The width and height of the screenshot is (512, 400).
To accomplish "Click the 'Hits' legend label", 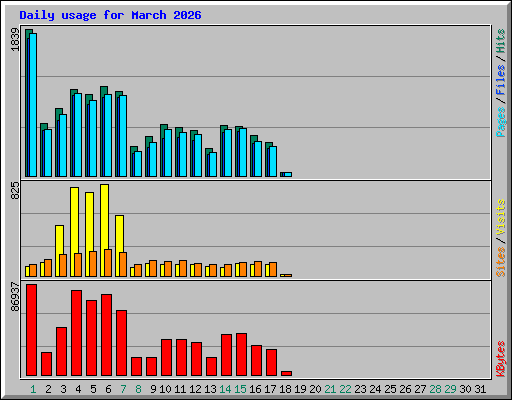I will point(501,41).
